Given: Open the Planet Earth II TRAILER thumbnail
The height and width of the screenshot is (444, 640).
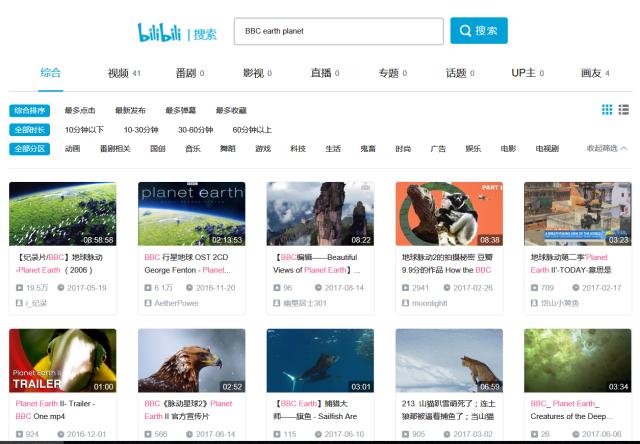Looking at the screenshot, I should tap(62, 361).
